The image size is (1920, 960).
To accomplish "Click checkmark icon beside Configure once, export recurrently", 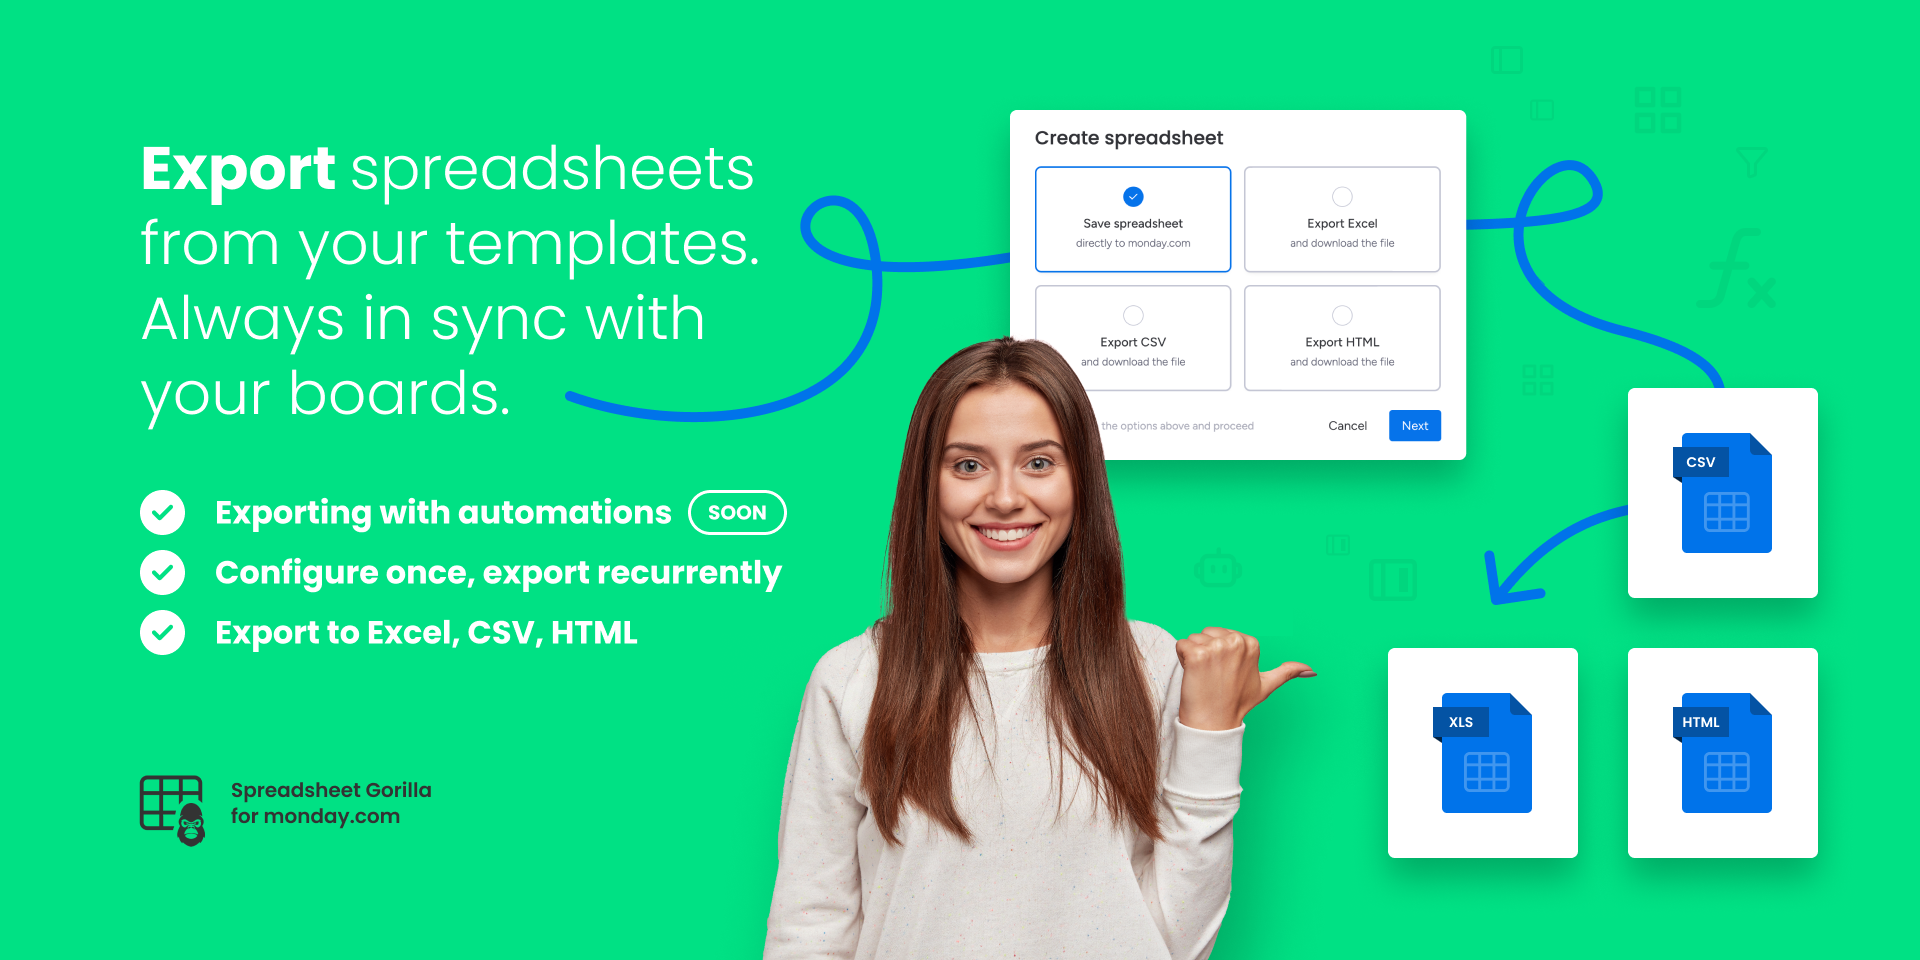I will (x=162, y=573).
